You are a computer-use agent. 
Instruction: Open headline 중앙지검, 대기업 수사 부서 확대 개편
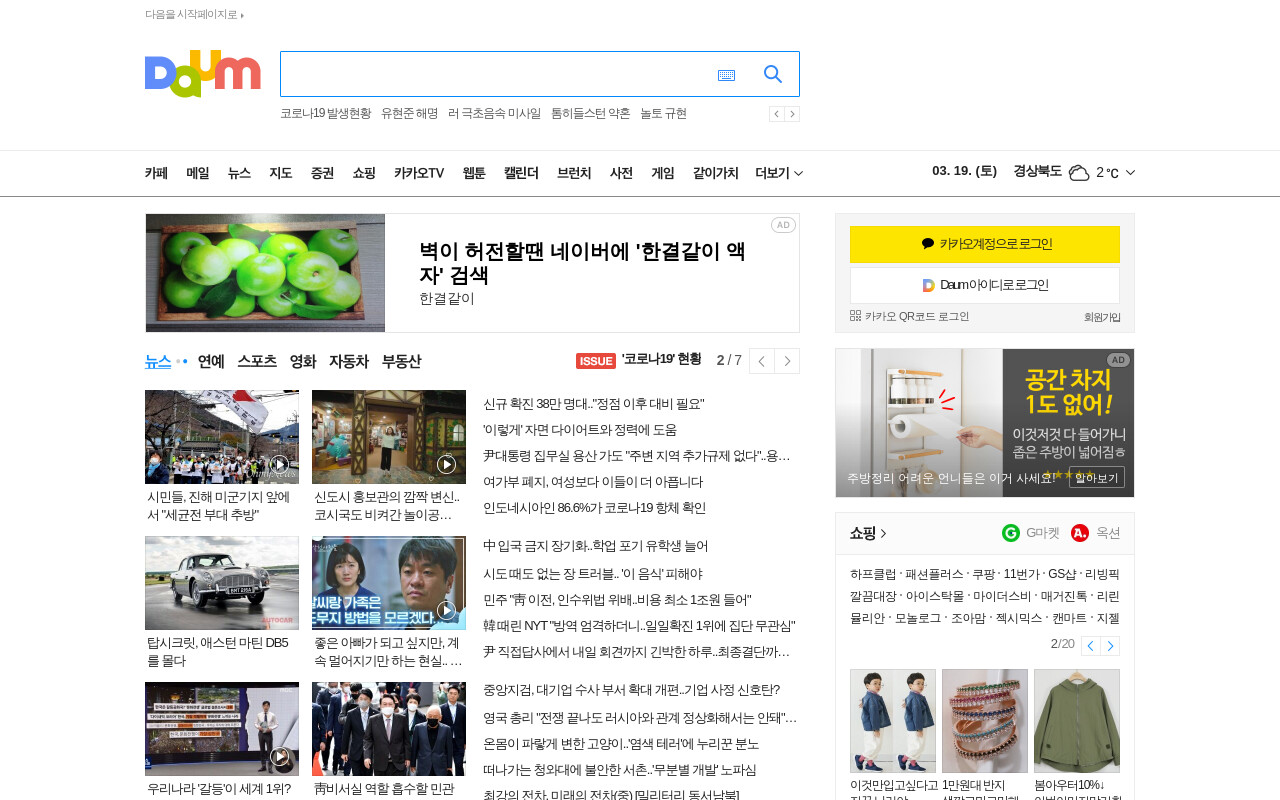(631, 690)
